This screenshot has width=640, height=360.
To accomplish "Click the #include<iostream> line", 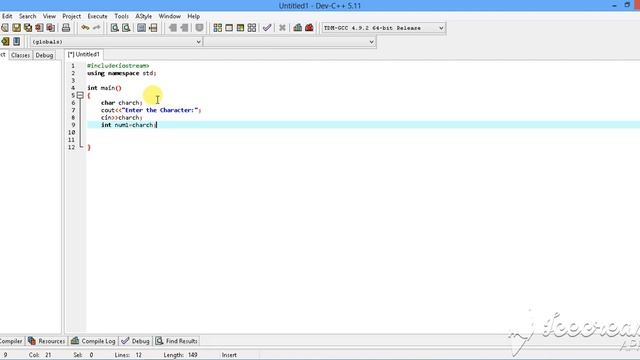I will (x=118, y=66).
